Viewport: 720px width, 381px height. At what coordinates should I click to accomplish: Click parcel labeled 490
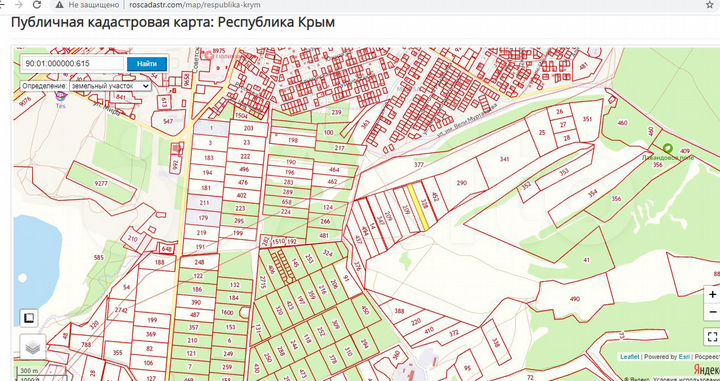pos(574,299)
